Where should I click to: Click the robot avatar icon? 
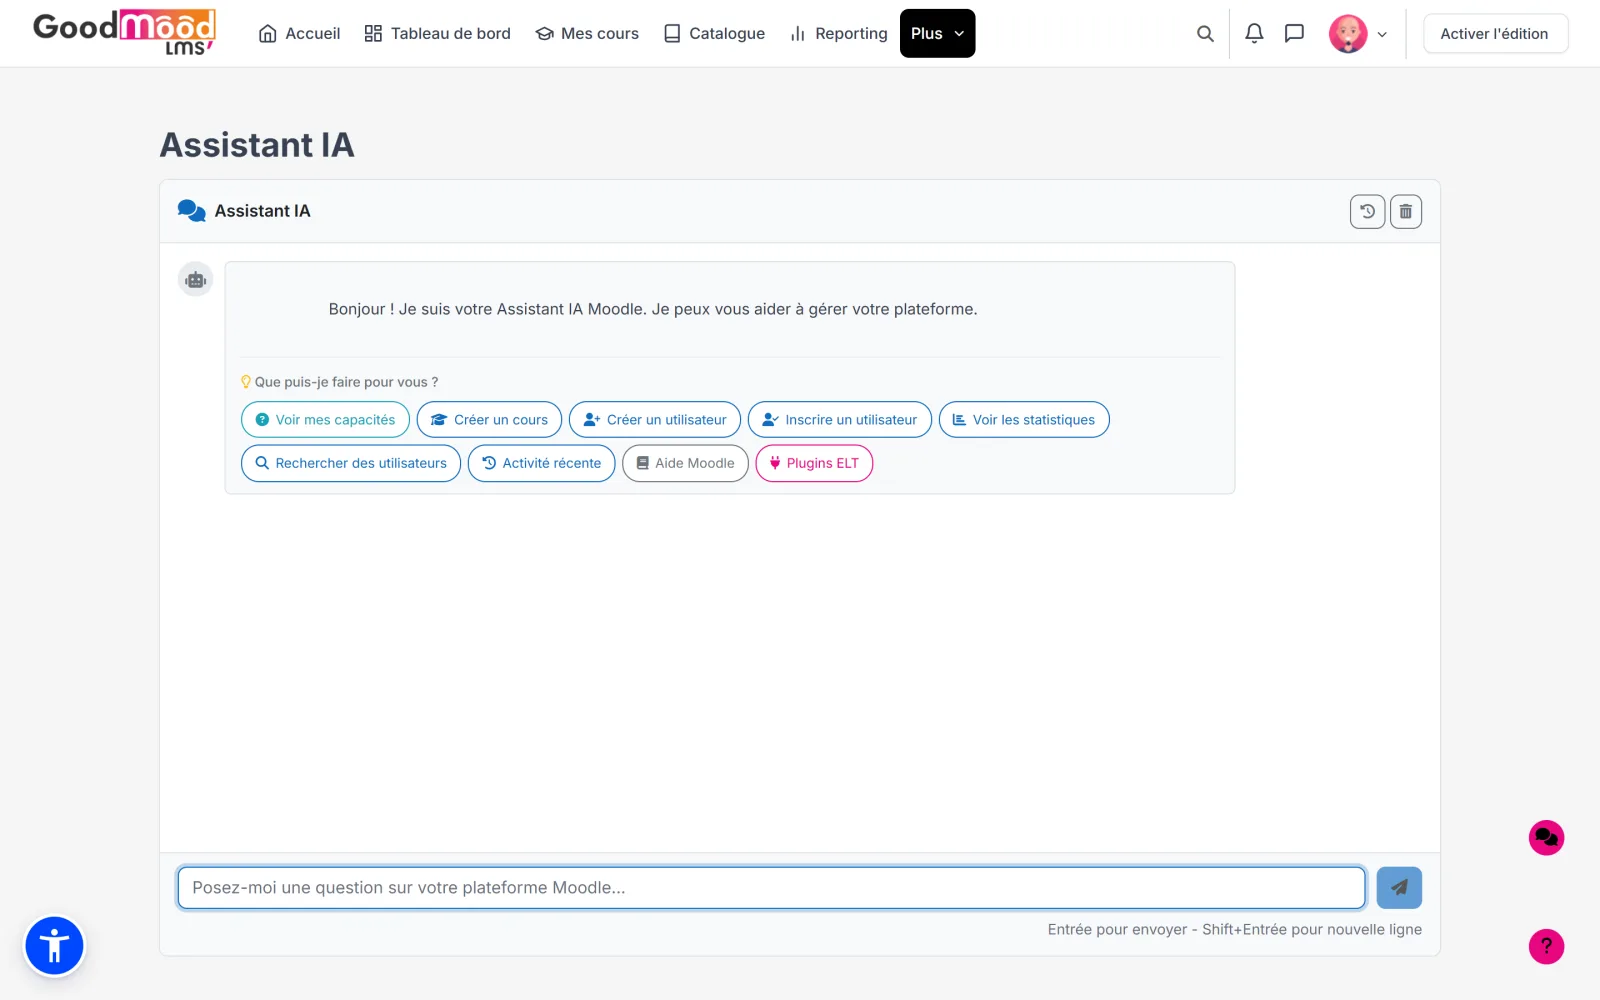[196, 280]
